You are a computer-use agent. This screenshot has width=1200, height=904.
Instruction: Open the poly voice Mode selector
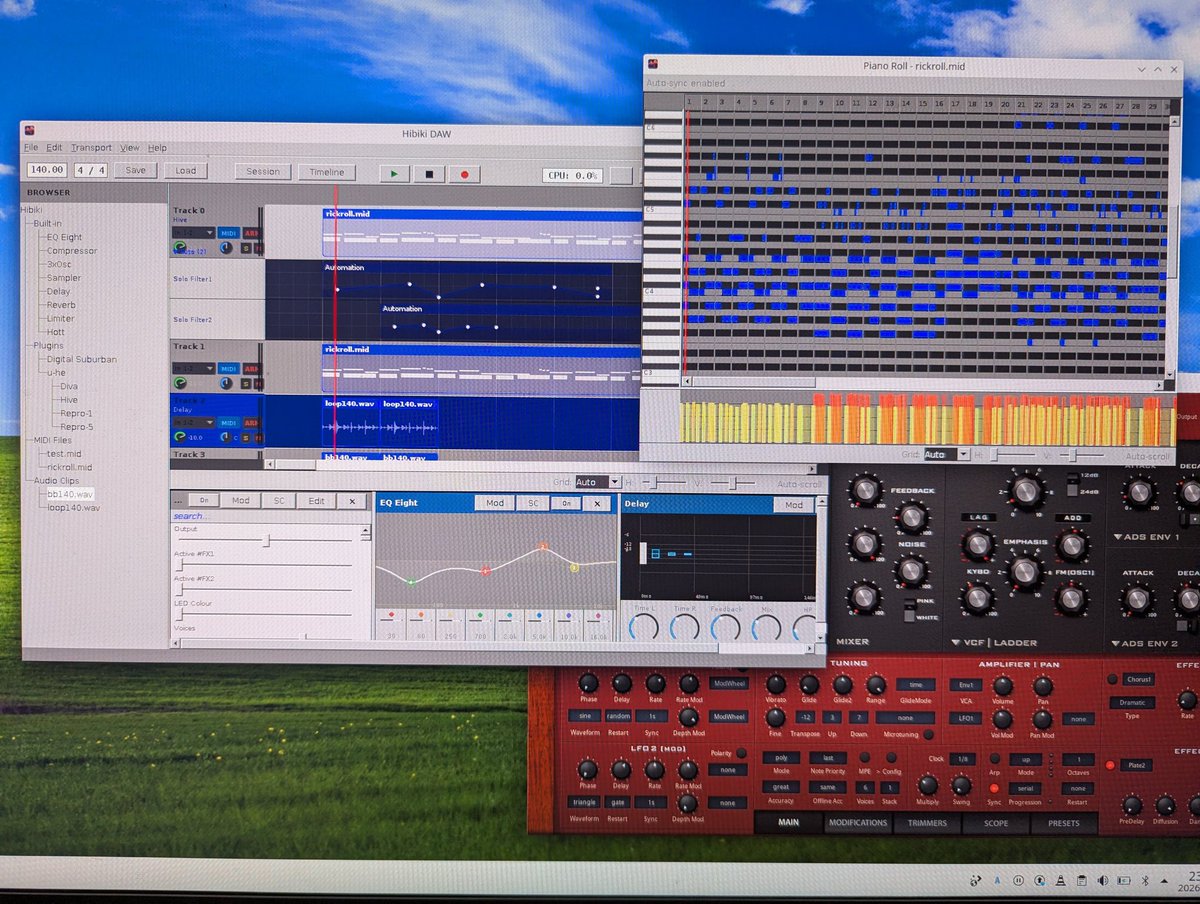[781, 758]
